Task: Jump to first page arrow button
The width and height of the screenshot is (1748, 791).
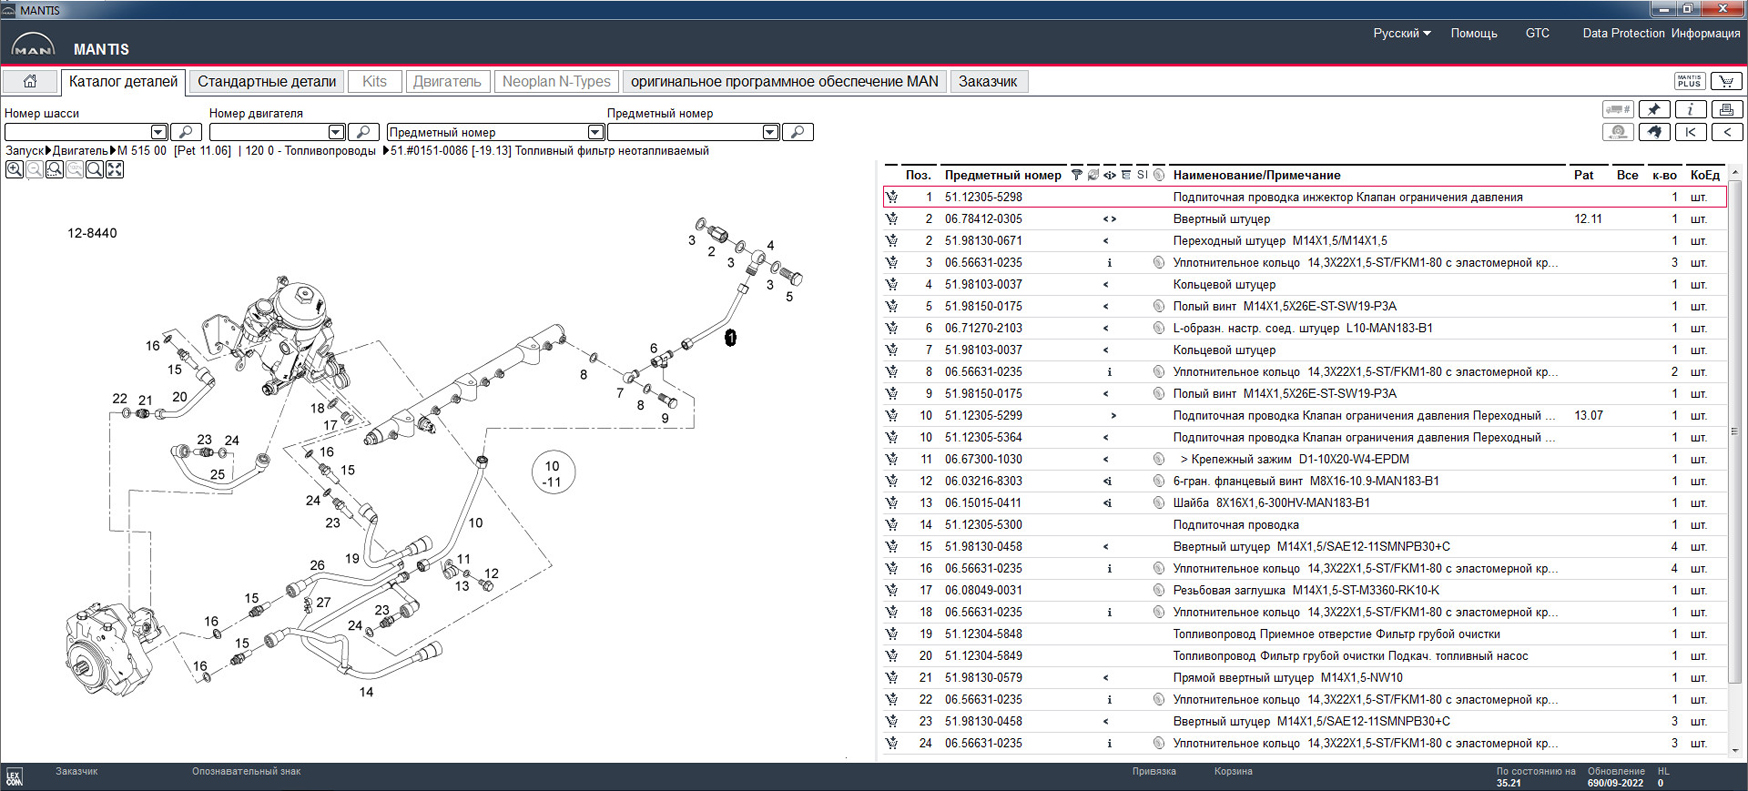Action: coord(1690,132)
